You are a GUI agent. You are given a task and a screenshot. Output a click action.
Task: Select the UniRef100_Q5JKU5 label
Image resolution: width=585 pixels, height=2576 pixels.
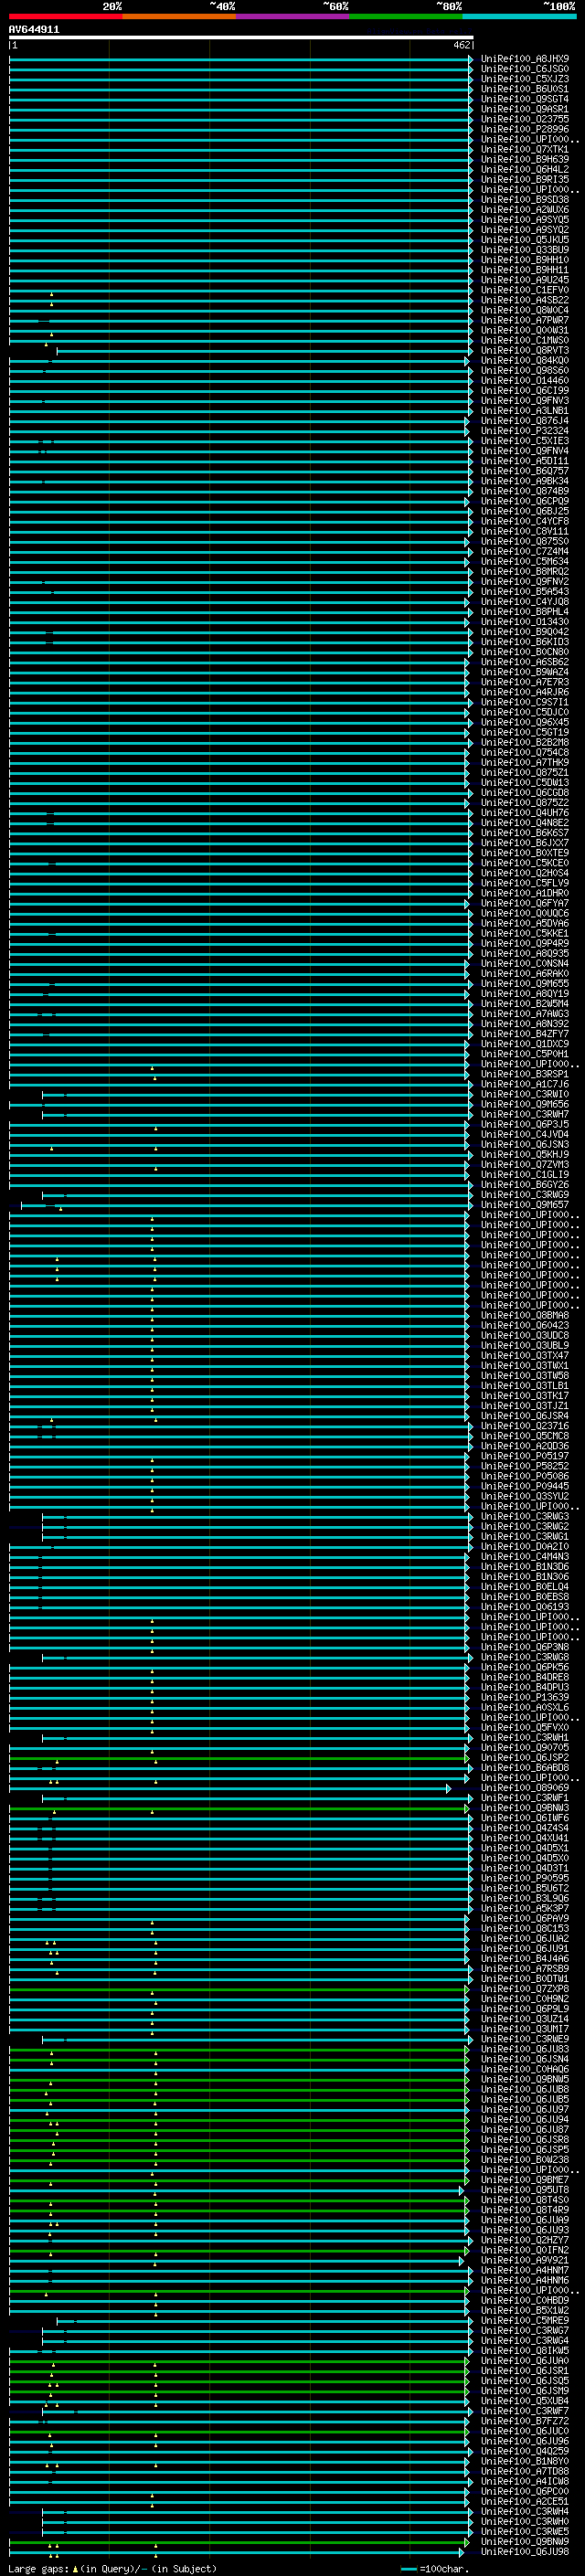525,239
